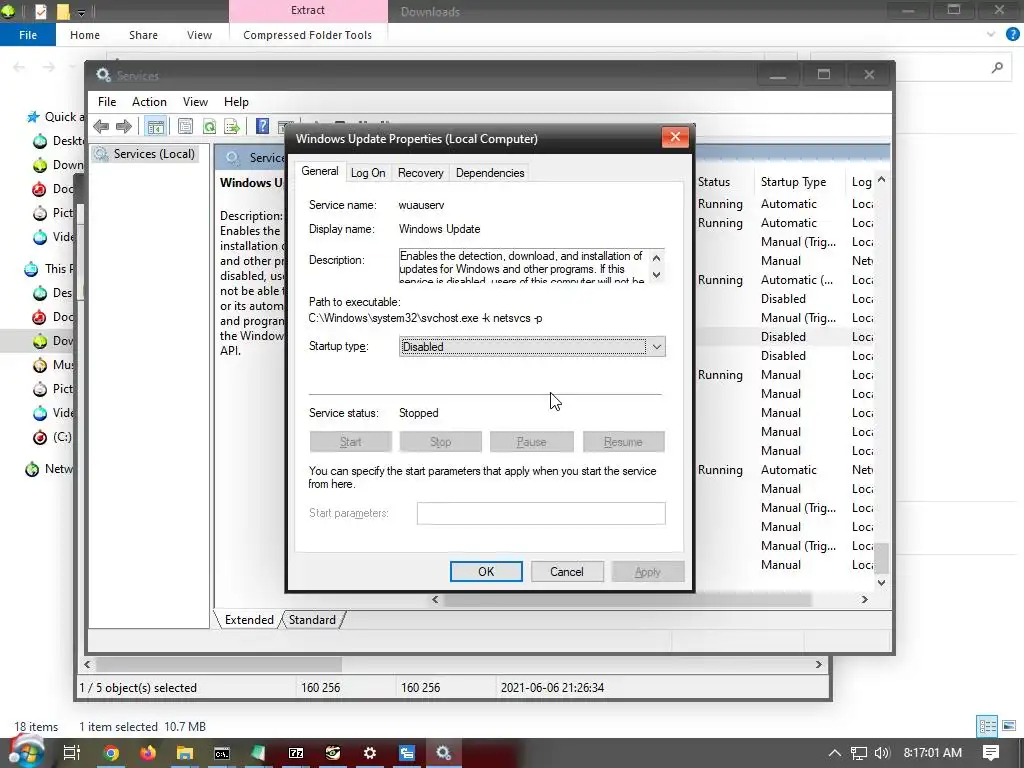Open the Startup type dropdown
The height and width of the screenshot is (768, 1024).
[532, 347]
